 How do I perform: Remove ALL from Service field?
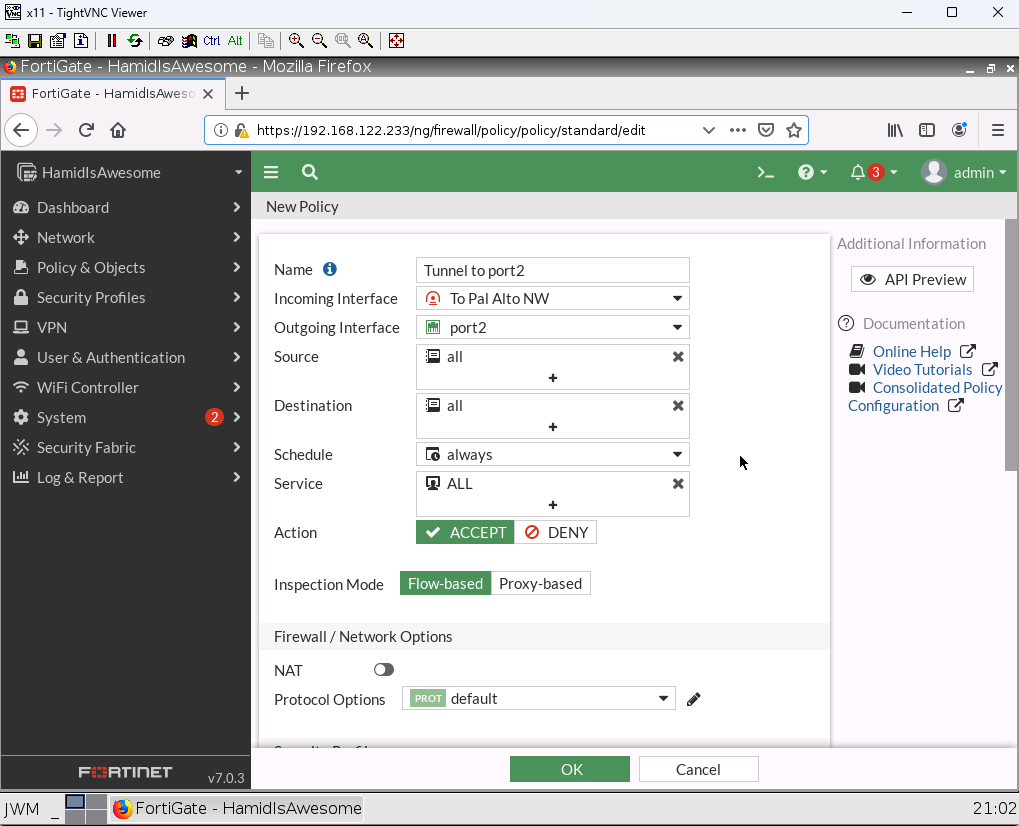(x=678, y=484)
